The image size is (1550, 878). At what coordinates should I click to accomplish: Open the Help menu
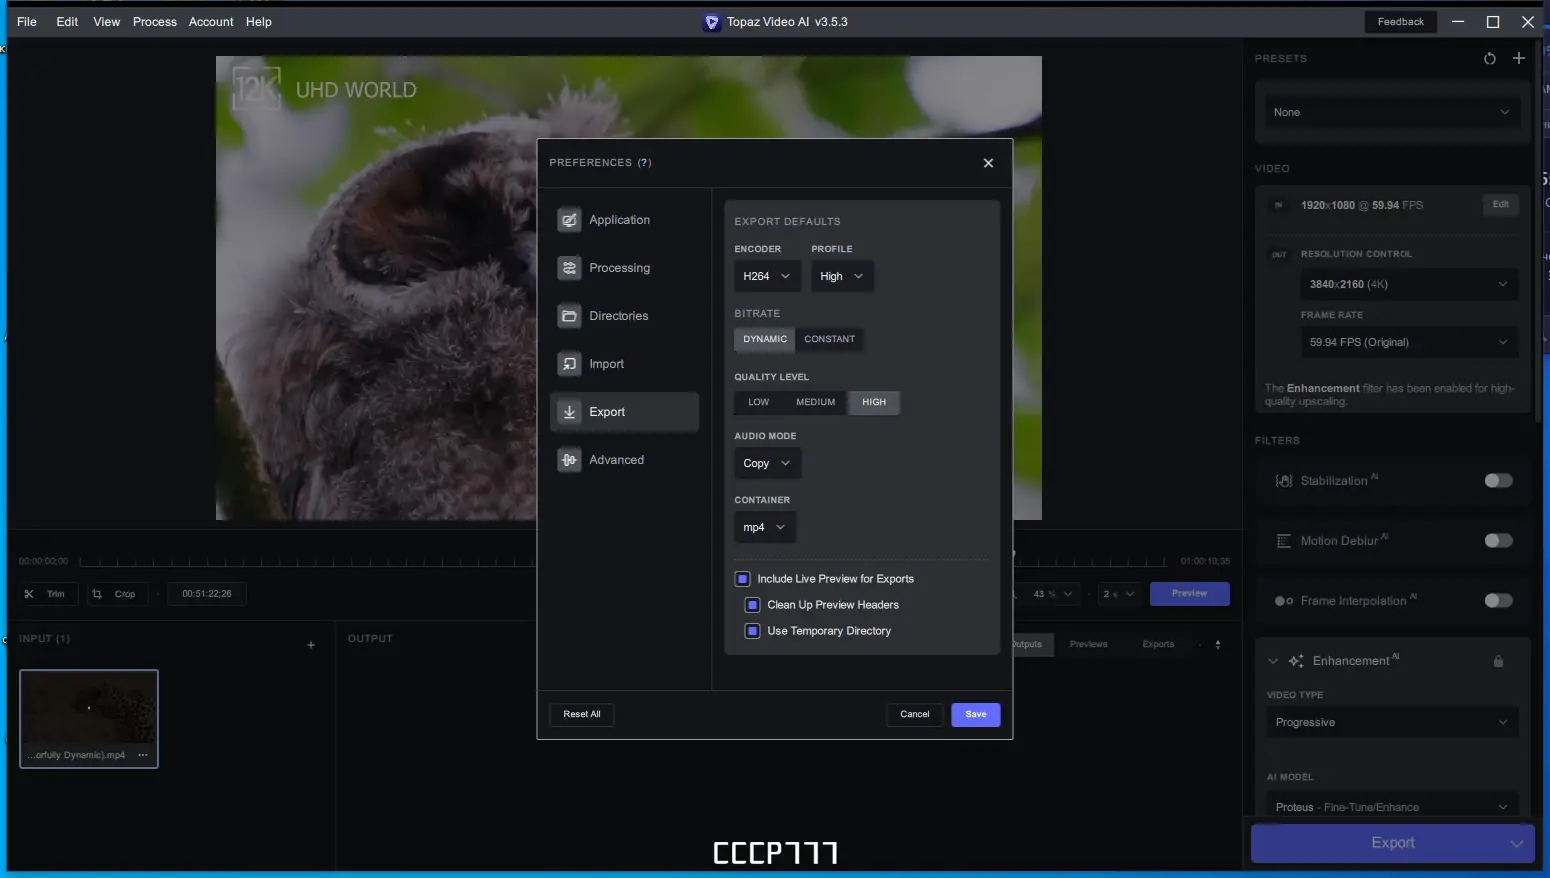(x=259, y=22)
